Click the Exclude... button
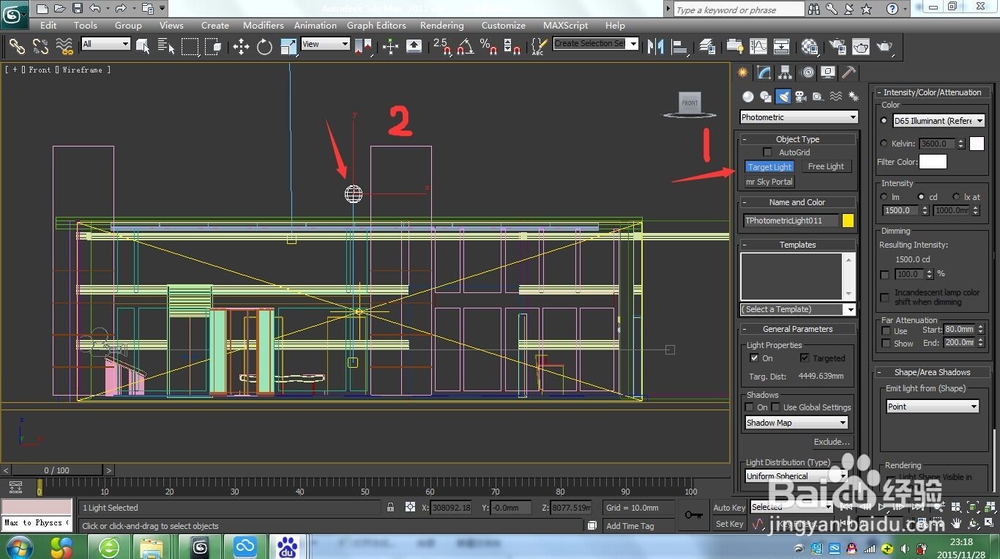Viewport: 1000px width, 559px height. [x=832, y=442]
